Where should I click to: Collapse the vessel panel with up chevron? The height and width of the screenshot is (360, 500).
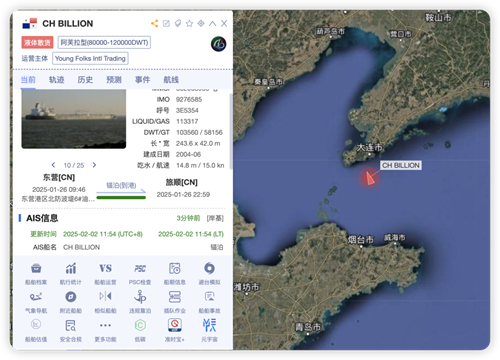[212, 23]
